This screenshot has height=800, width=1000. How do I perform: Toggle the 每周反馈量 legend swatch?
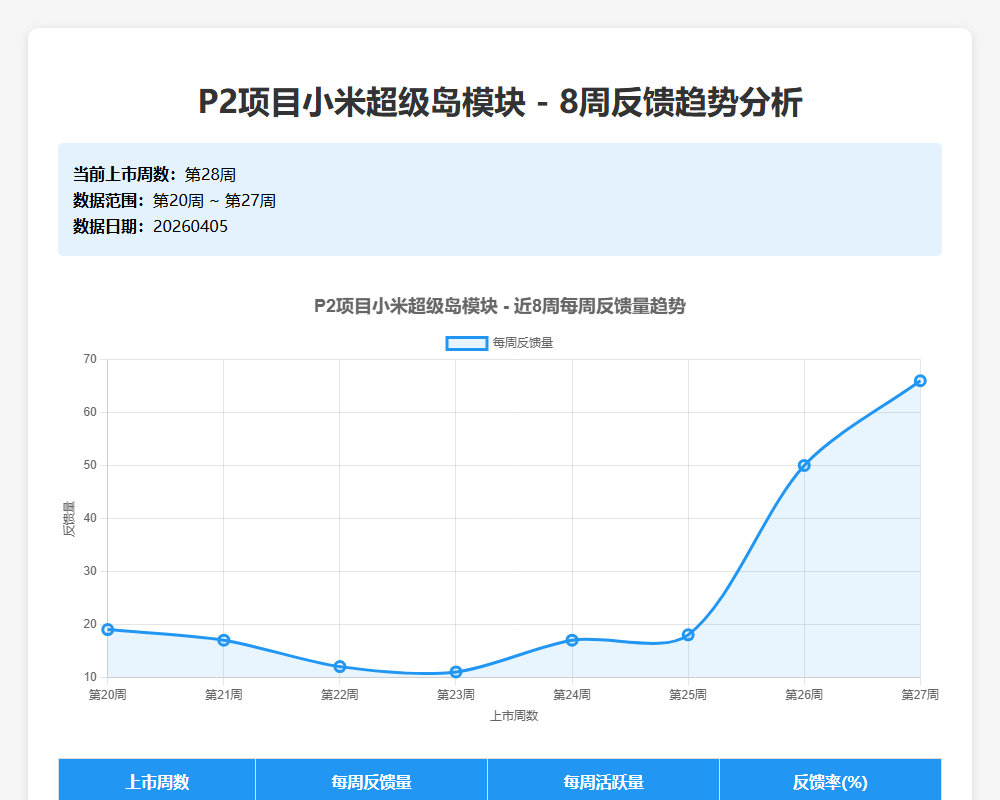click(467, 343)
